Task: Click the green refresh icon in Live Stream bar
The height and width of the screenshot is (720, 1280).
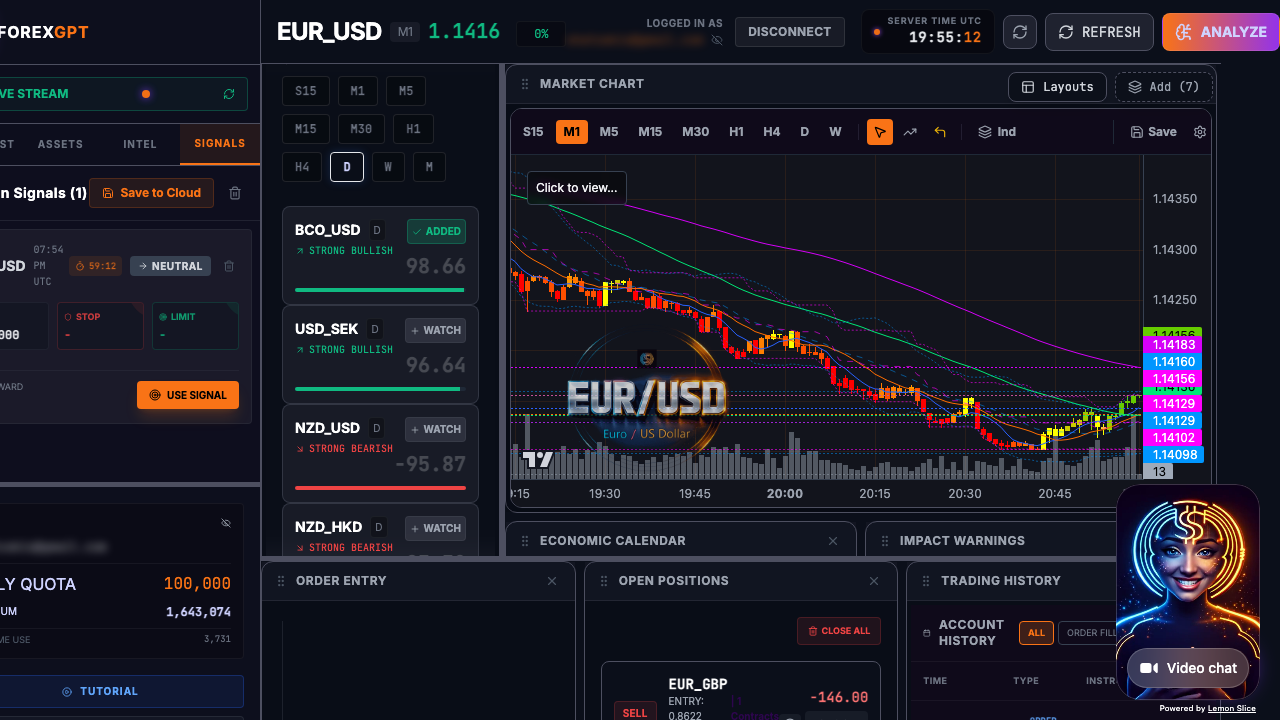Action: [229, 94]
